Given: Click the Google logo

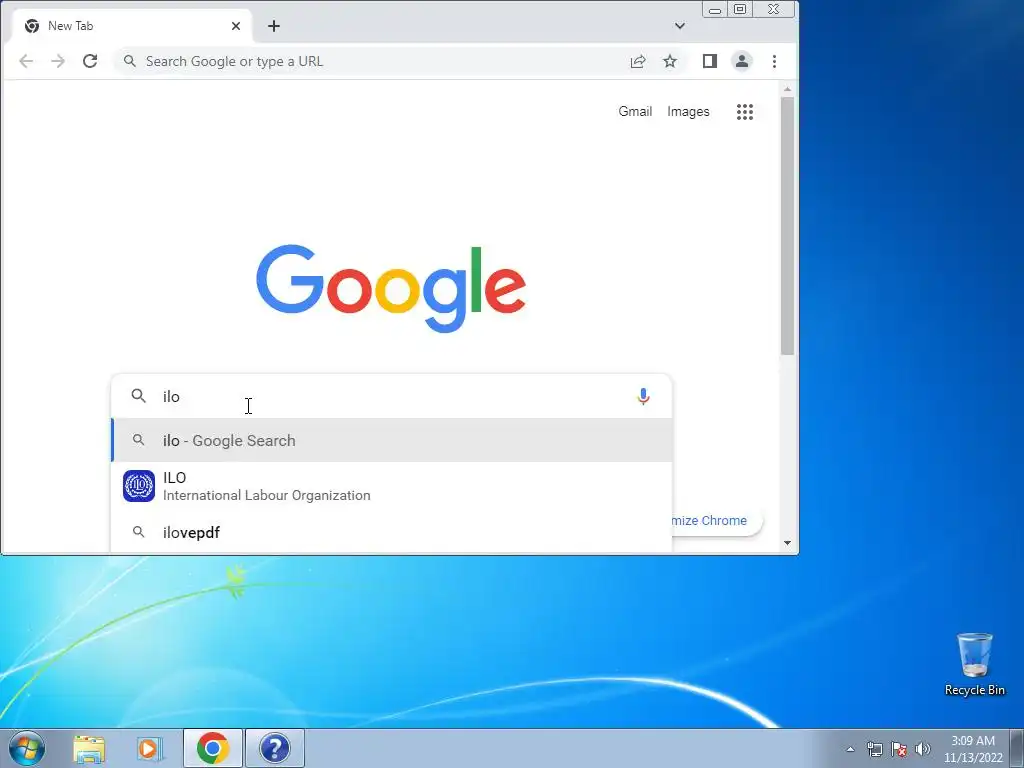Looking at the screenshot, I should [391, 288].
